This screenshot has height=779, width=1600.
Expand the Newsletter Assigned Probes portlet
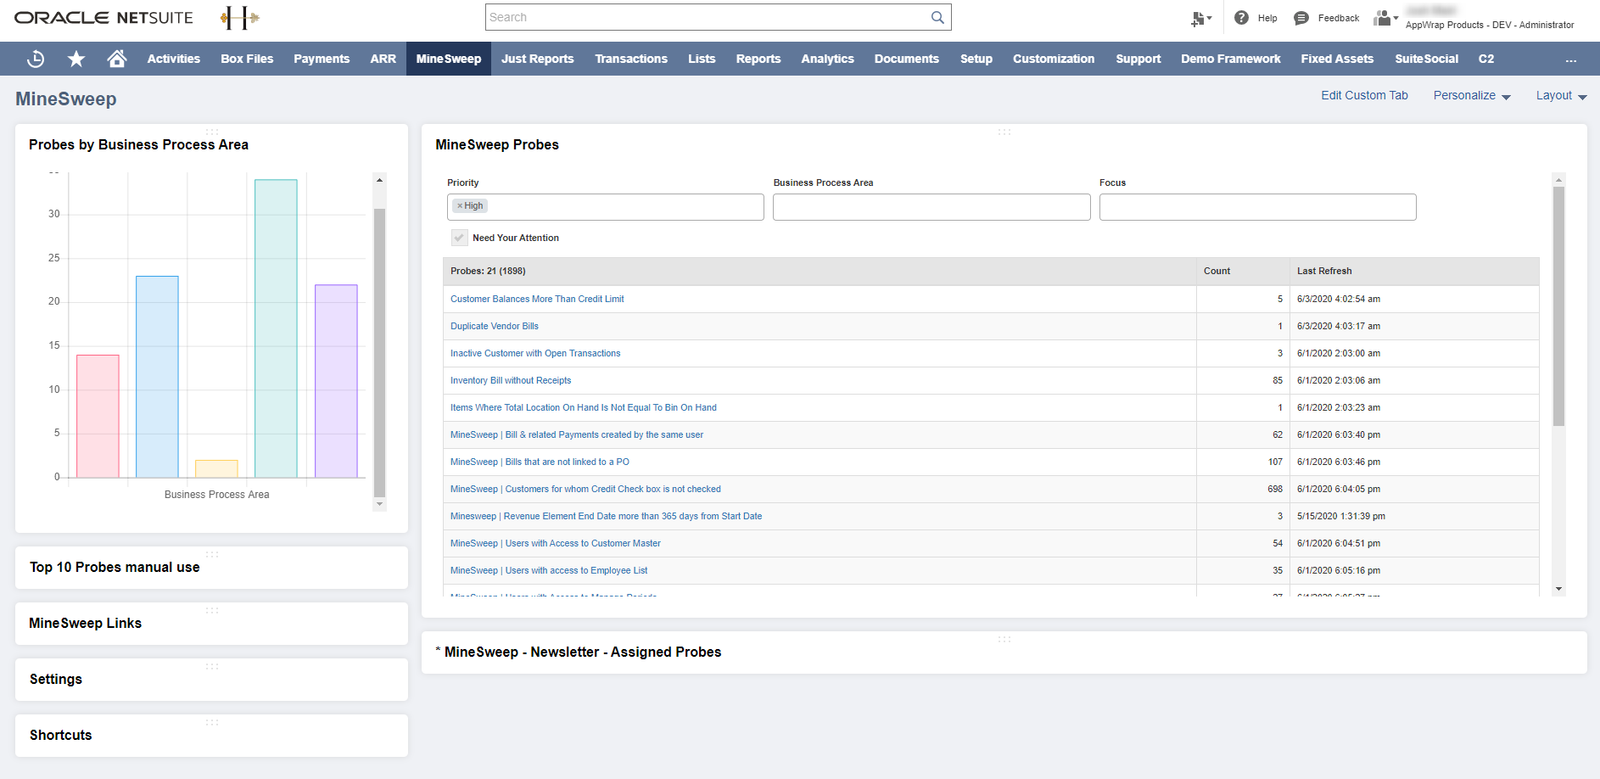(x=578, y=652)
